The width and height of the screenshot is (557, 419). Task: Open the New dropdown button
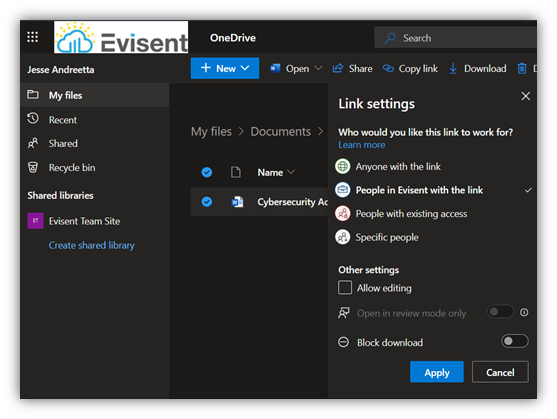pos(225,68)
